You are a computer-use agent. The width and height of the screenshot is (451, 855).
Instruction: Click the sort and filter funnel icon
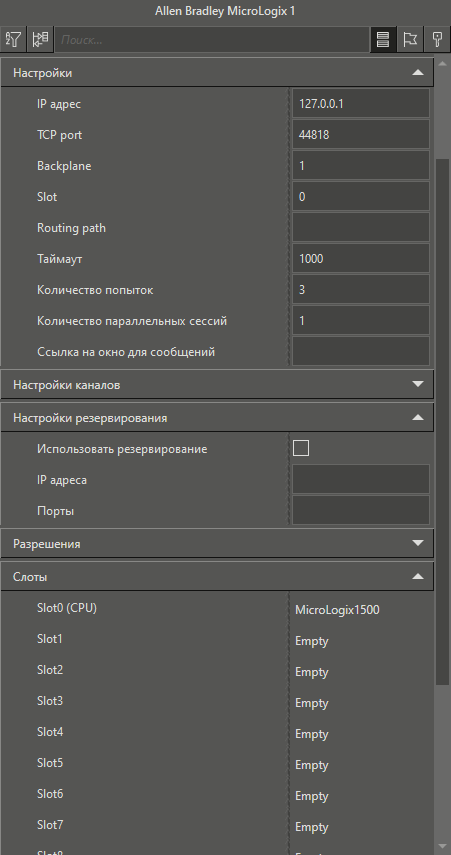(13, 39)
